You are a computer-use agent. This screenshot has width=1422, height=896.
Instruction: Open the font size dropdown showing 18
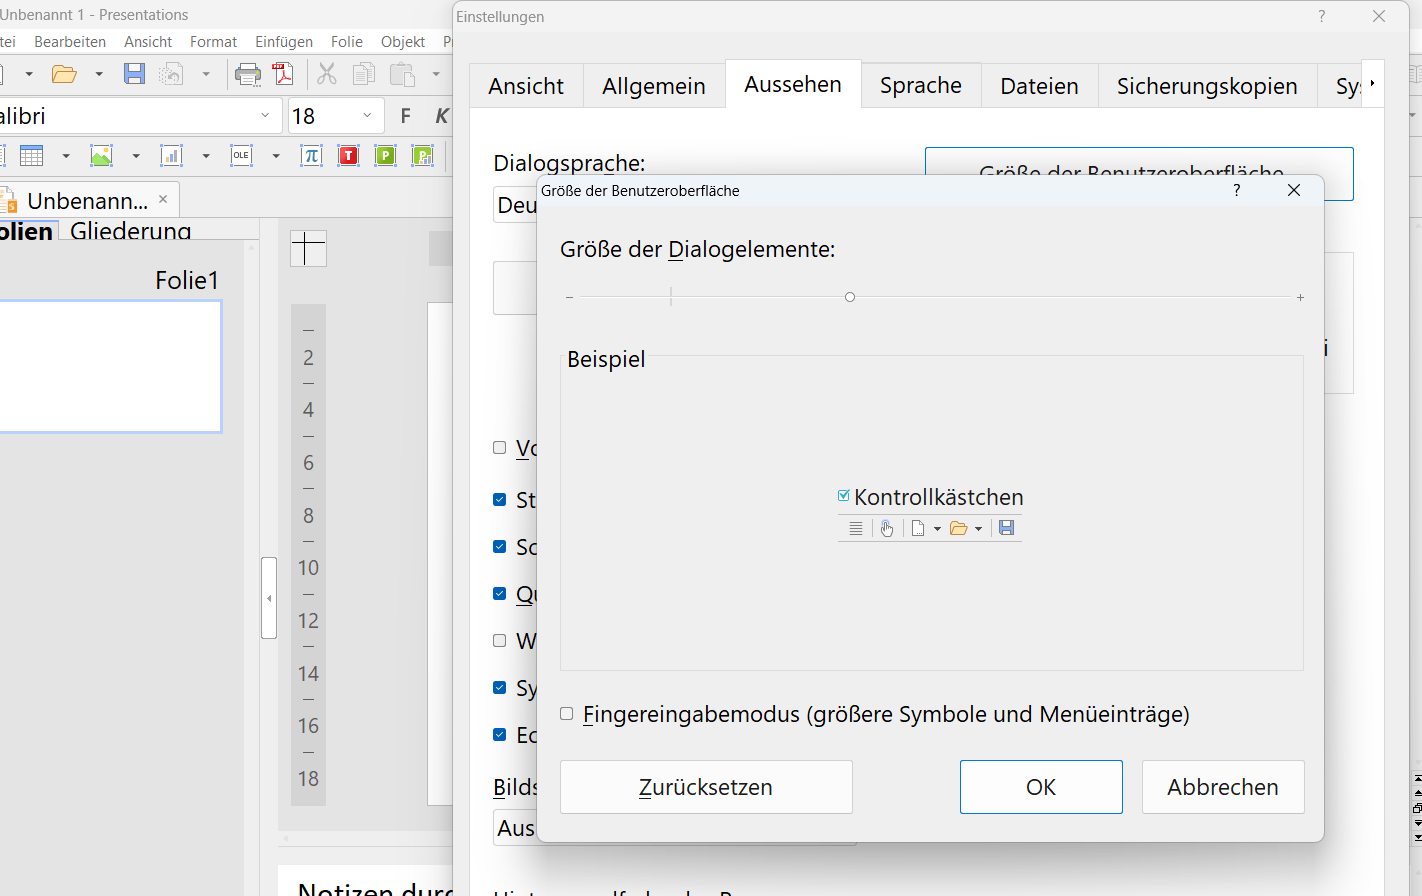click(x=367, y=116)
